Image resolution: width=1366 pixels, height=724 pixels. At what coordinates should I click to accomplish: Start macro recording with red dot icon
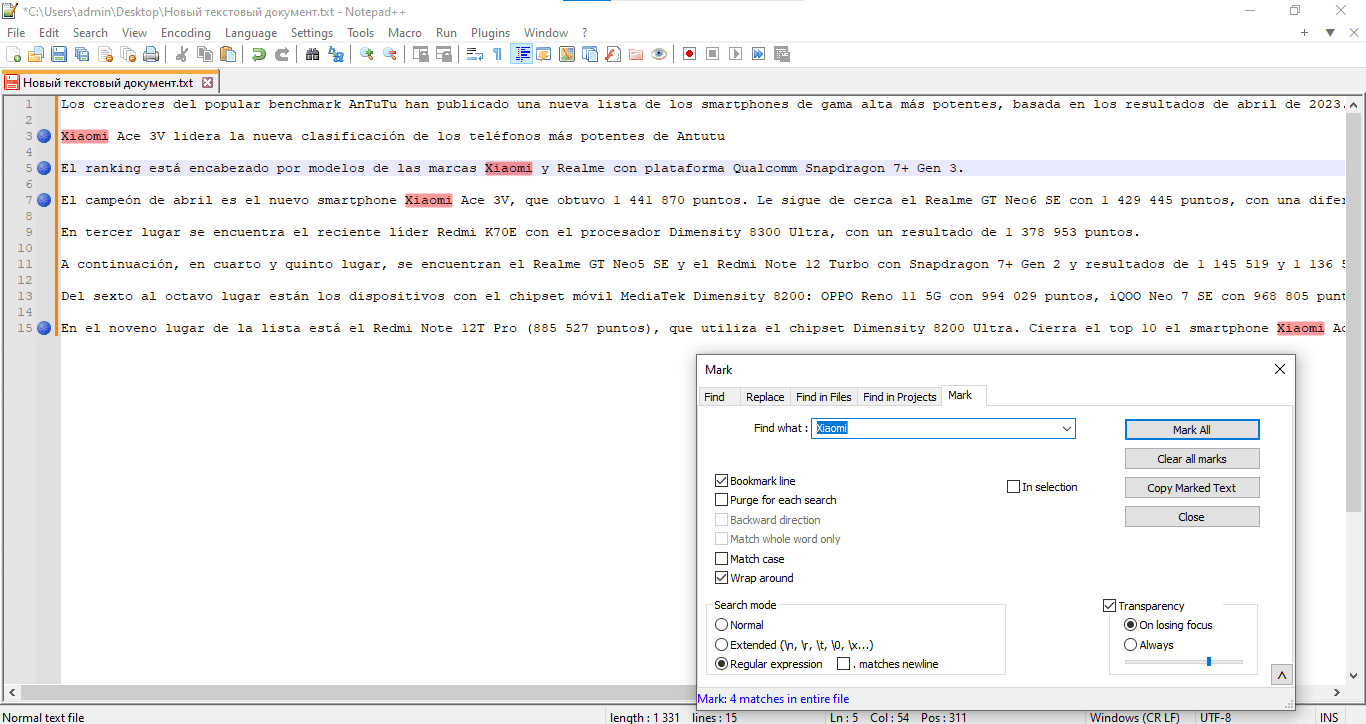pos(690,54)
